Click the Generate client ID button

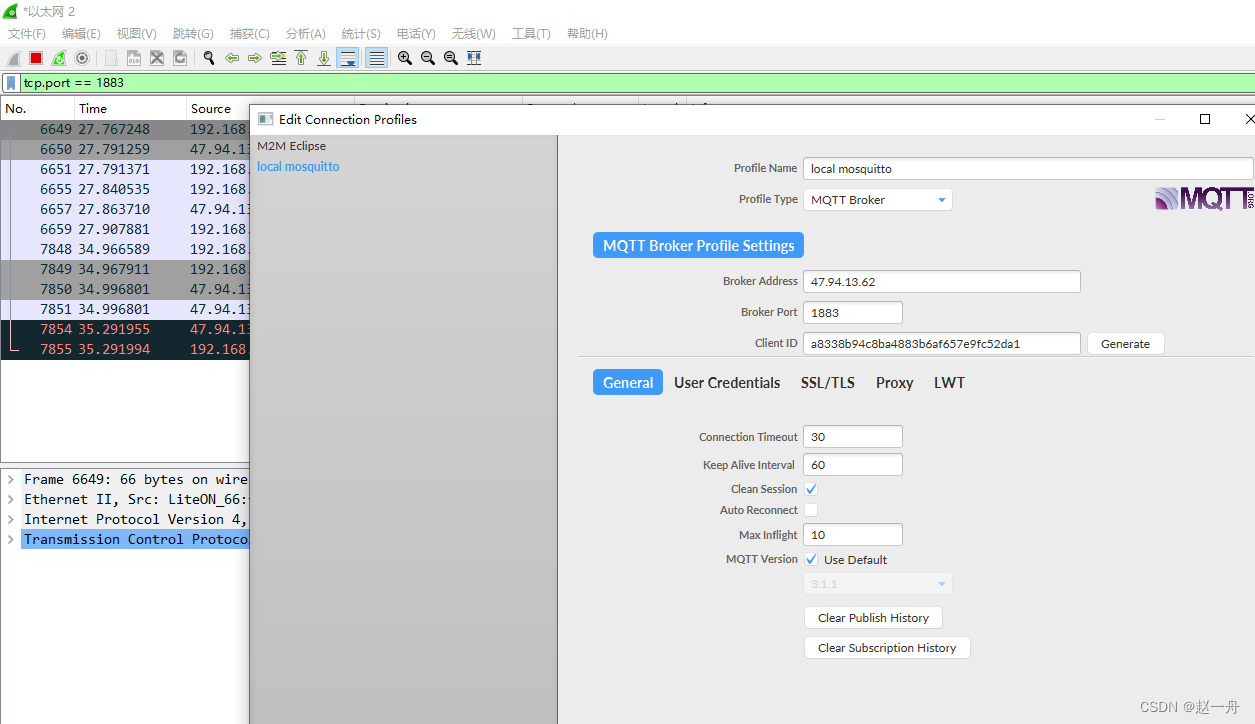1126,344
